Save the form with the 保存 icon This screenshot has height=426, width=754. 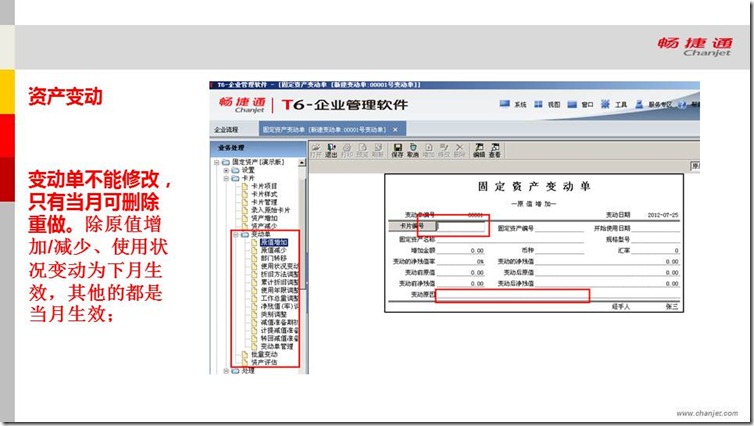(397, 150)
